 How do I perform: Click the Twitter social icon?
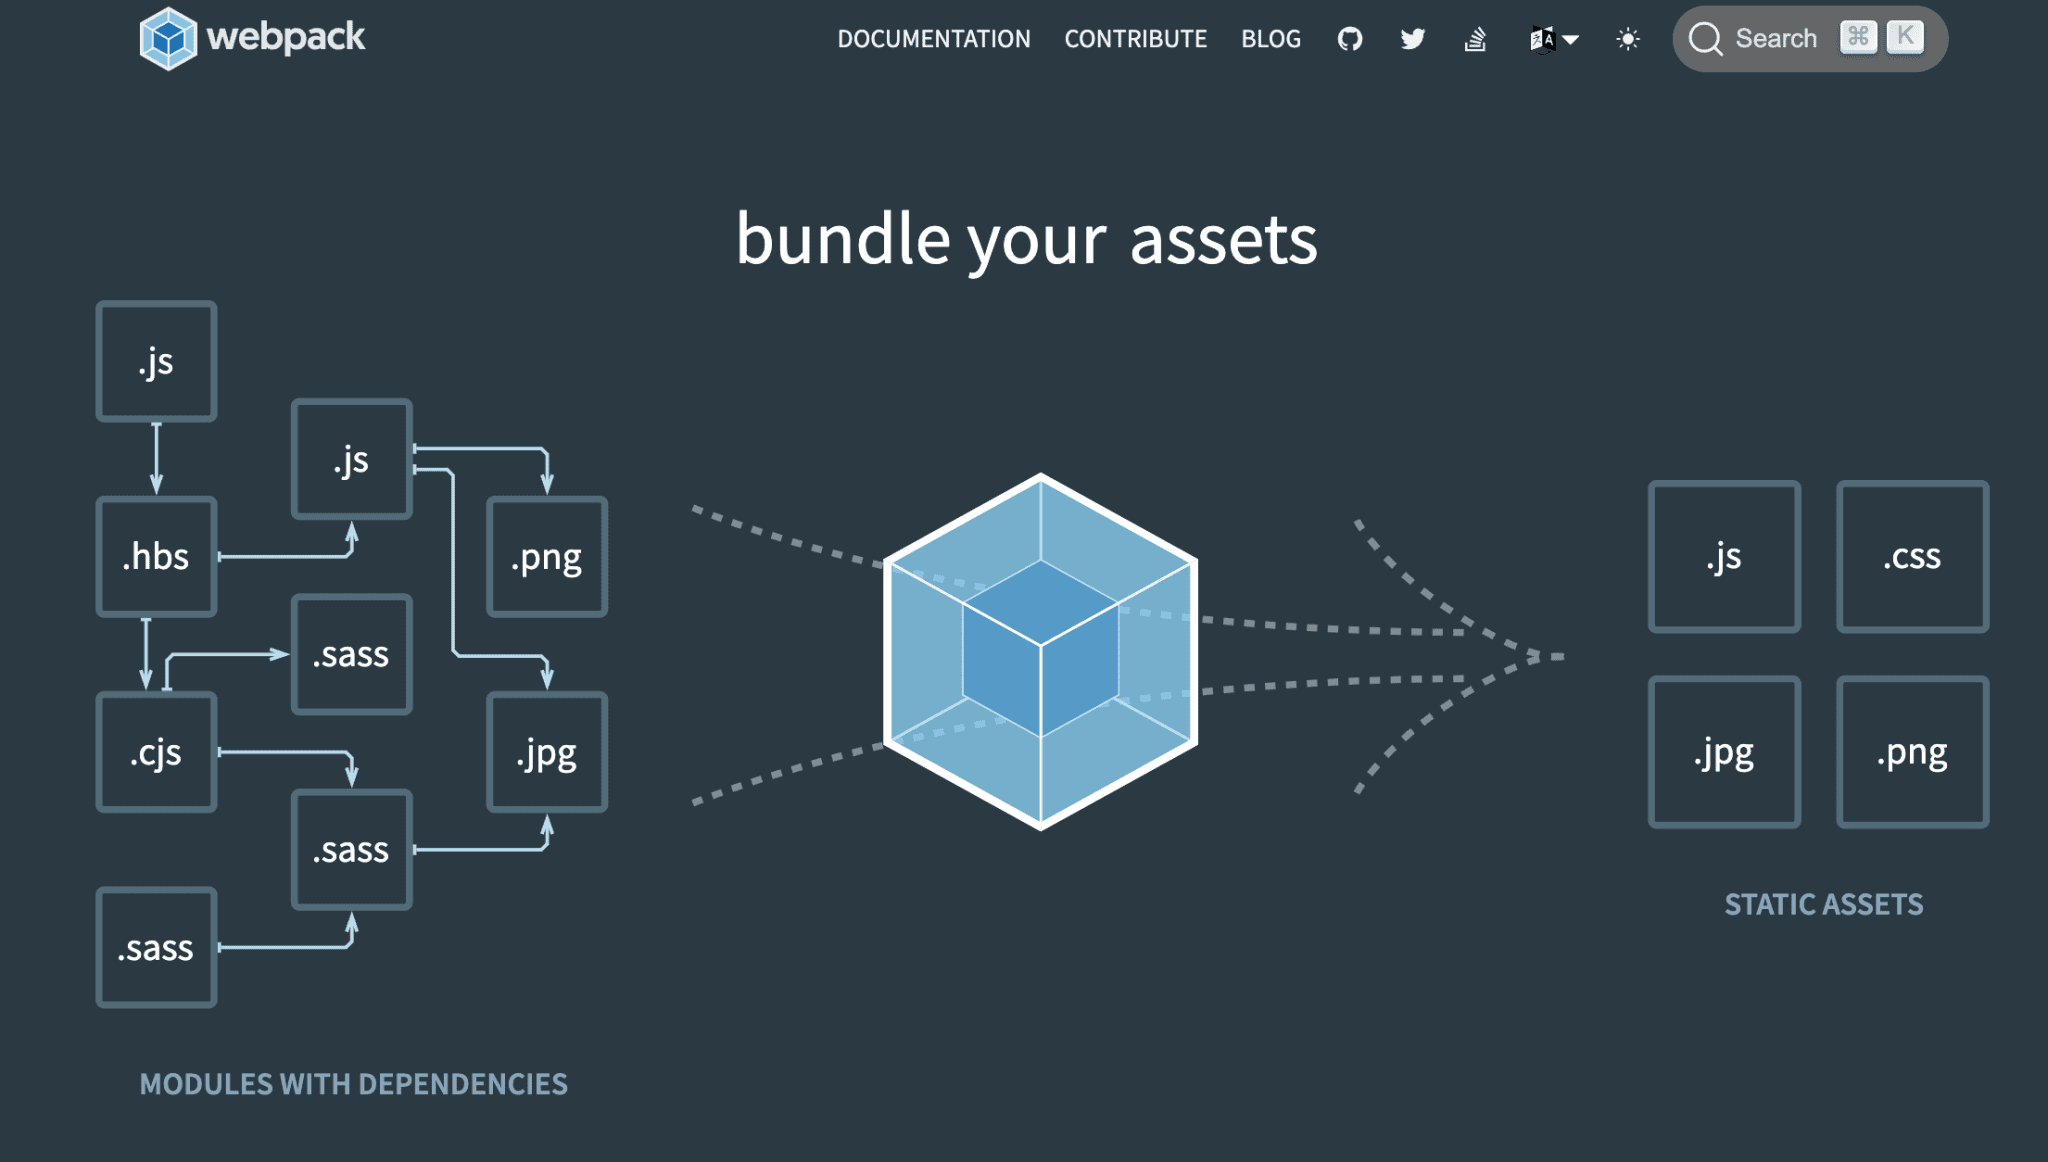[1411, 38]
